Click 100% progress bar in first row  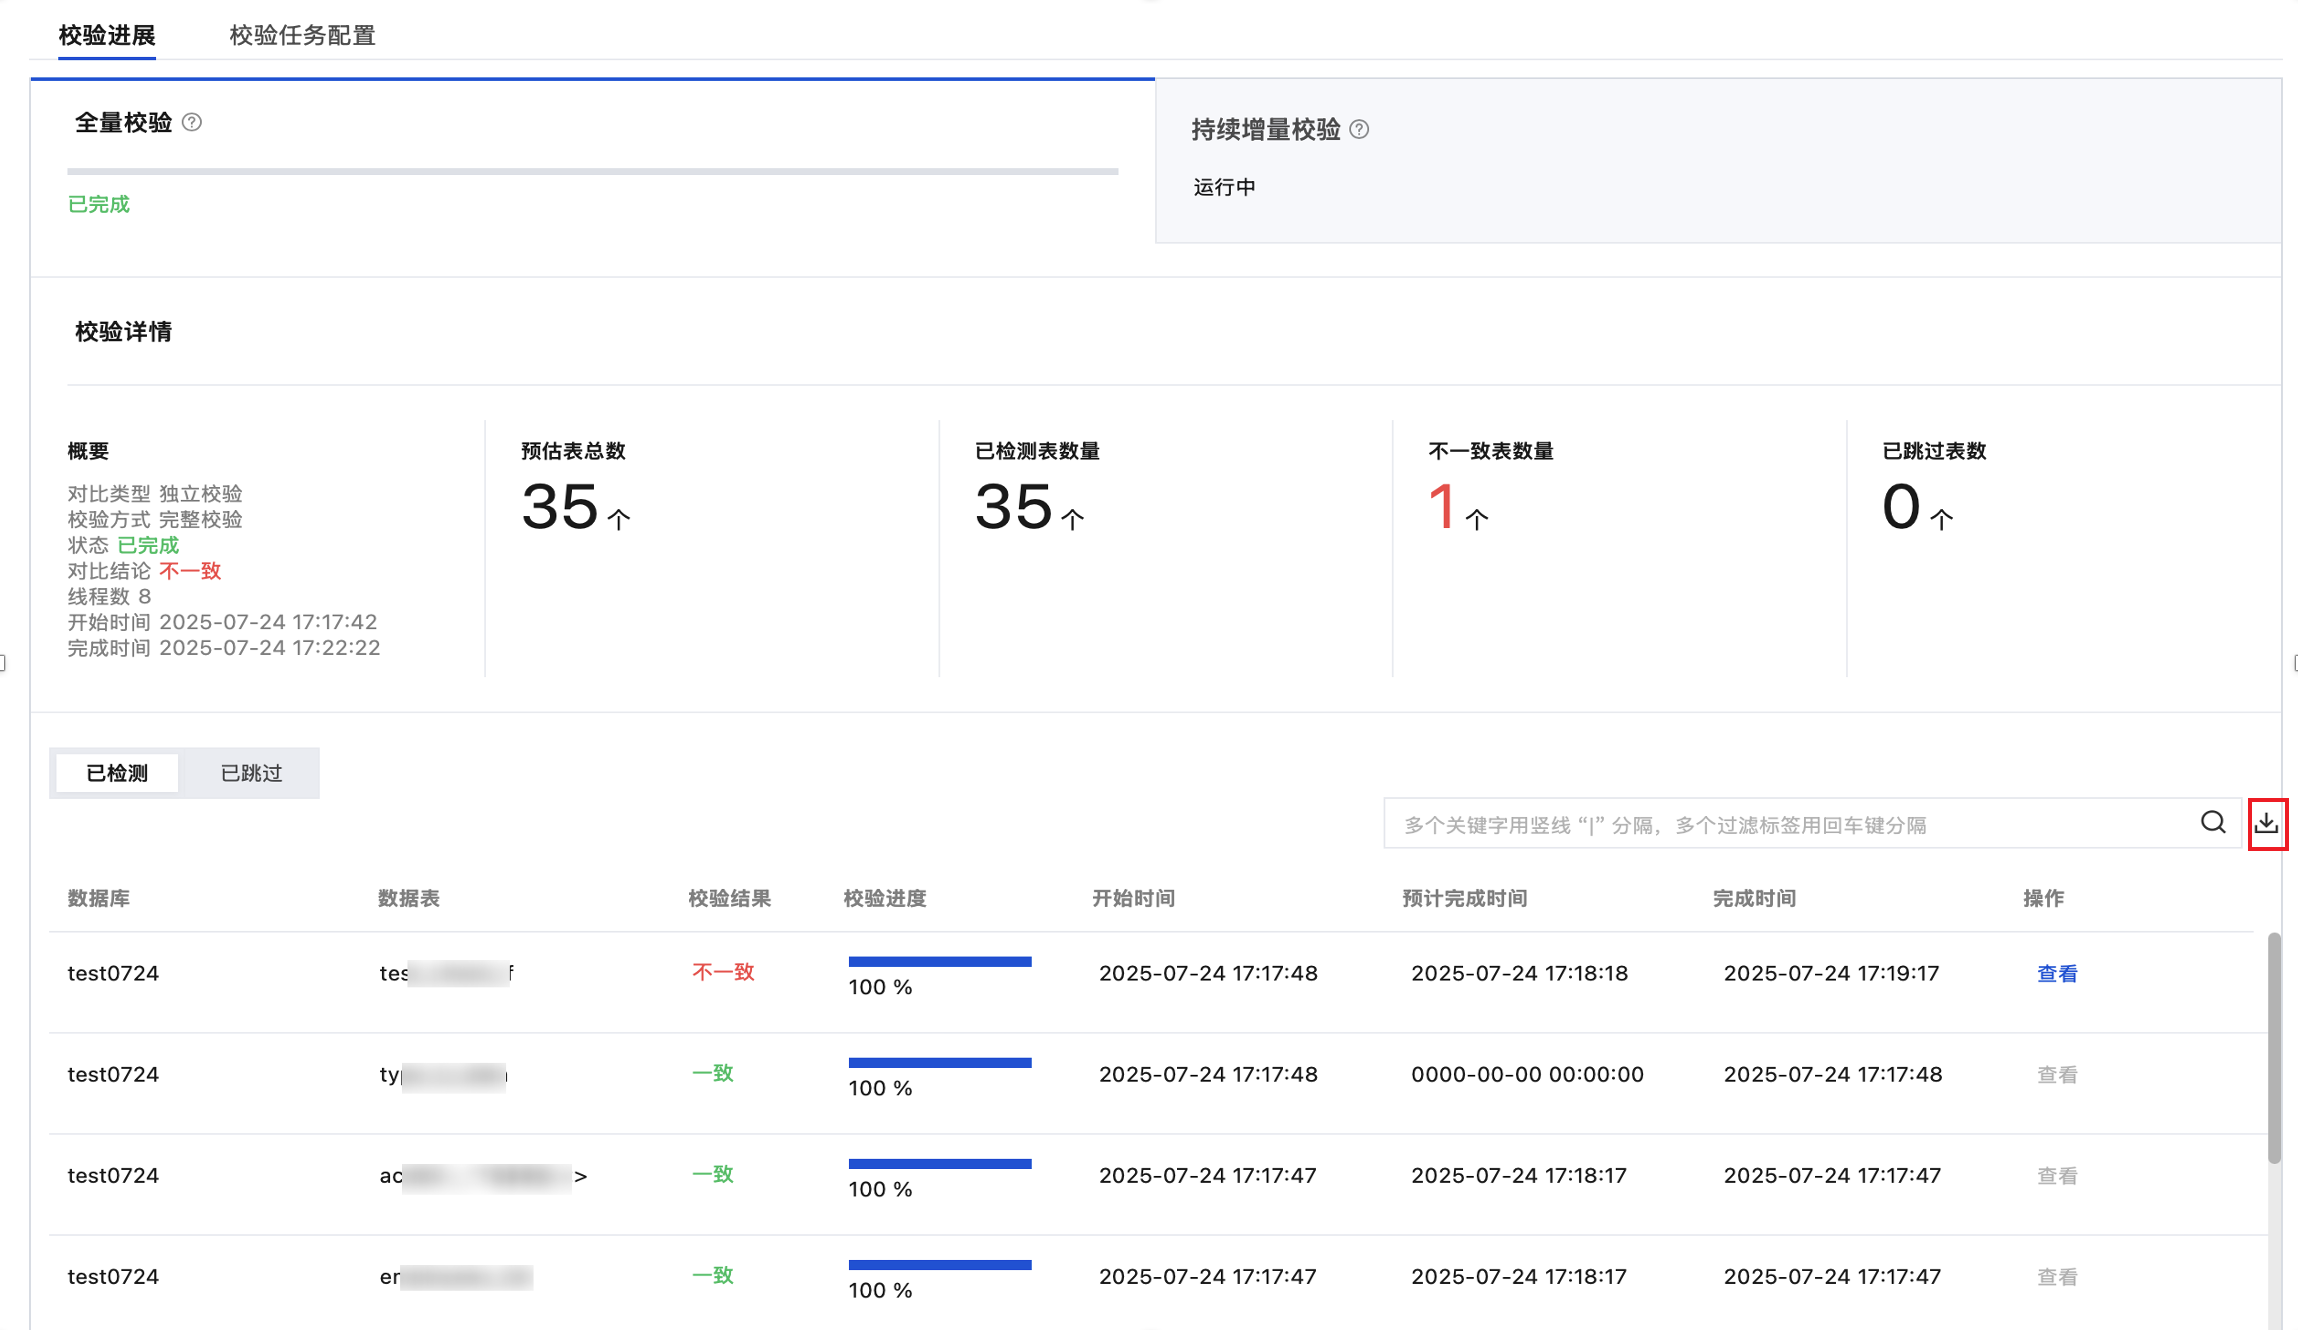[939, 962]
